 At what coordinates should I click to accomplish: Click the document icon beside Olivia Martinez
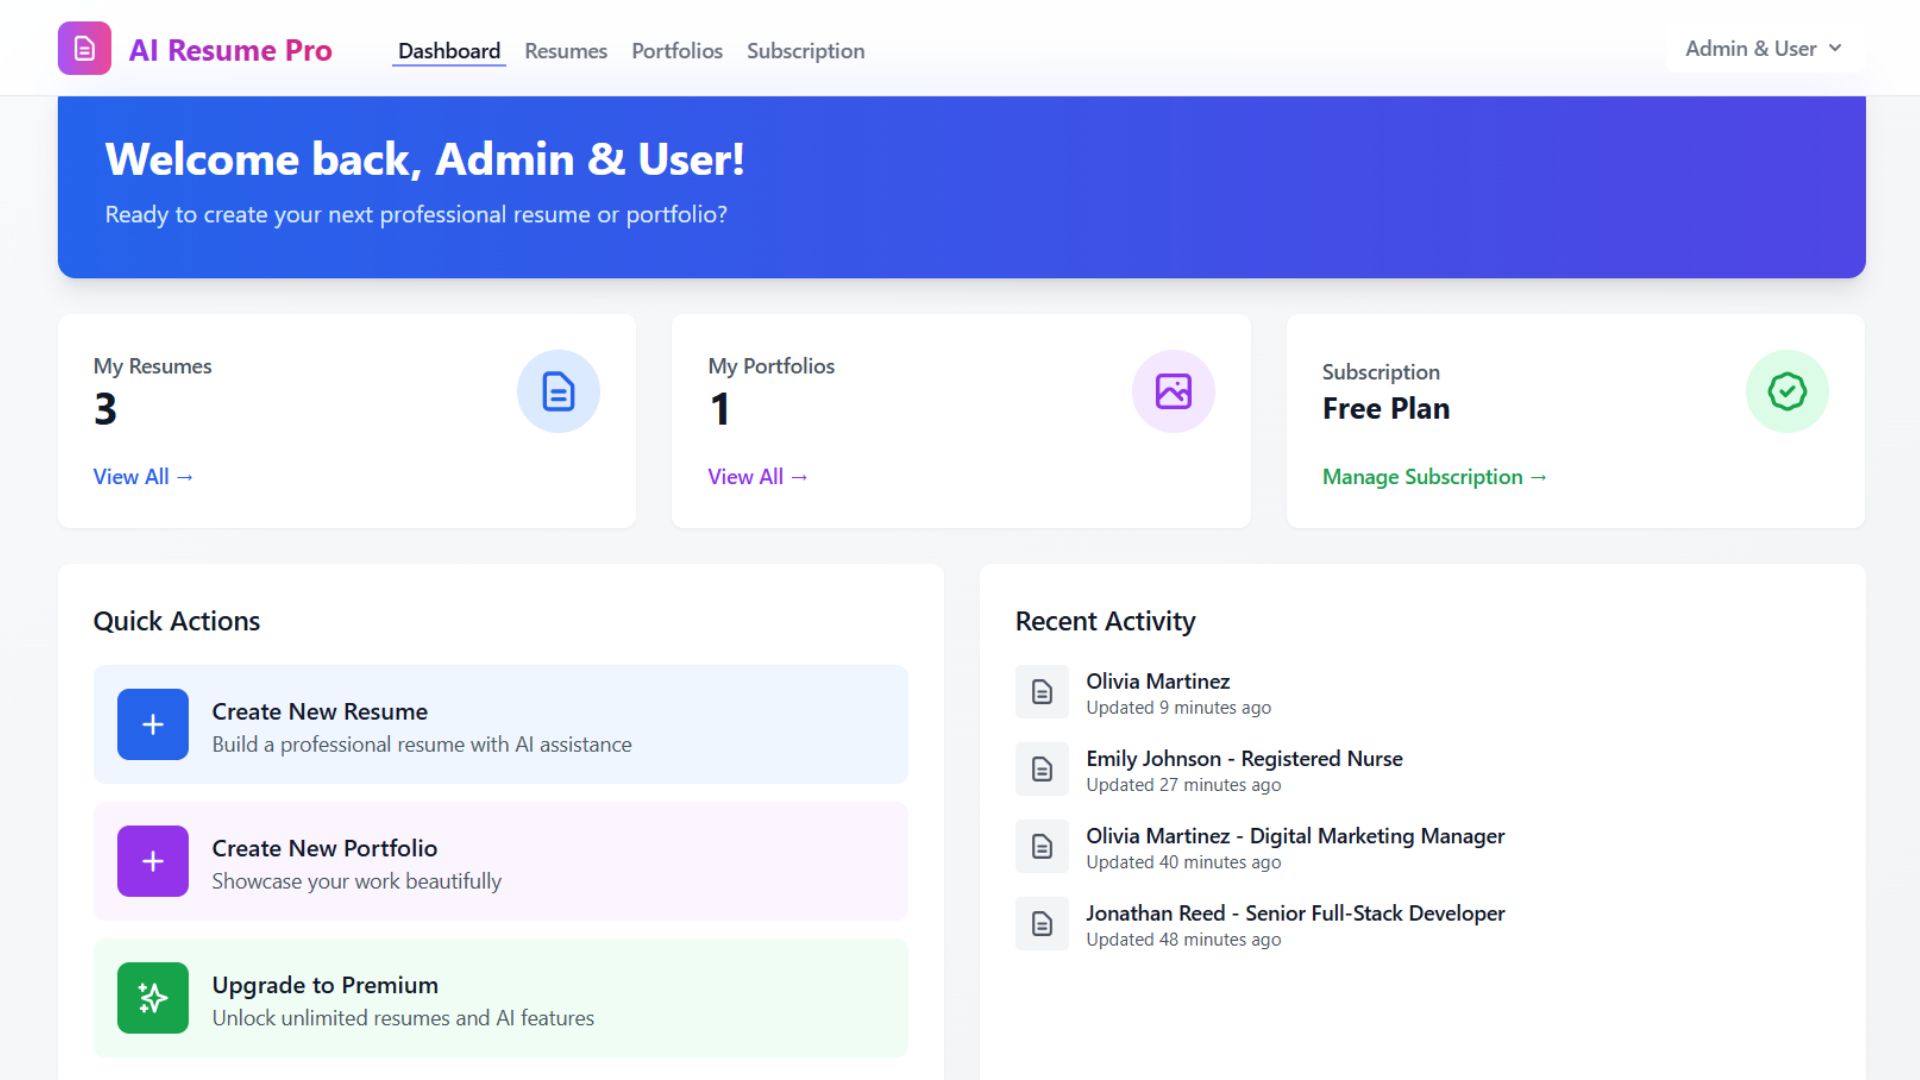[1042, 692]
